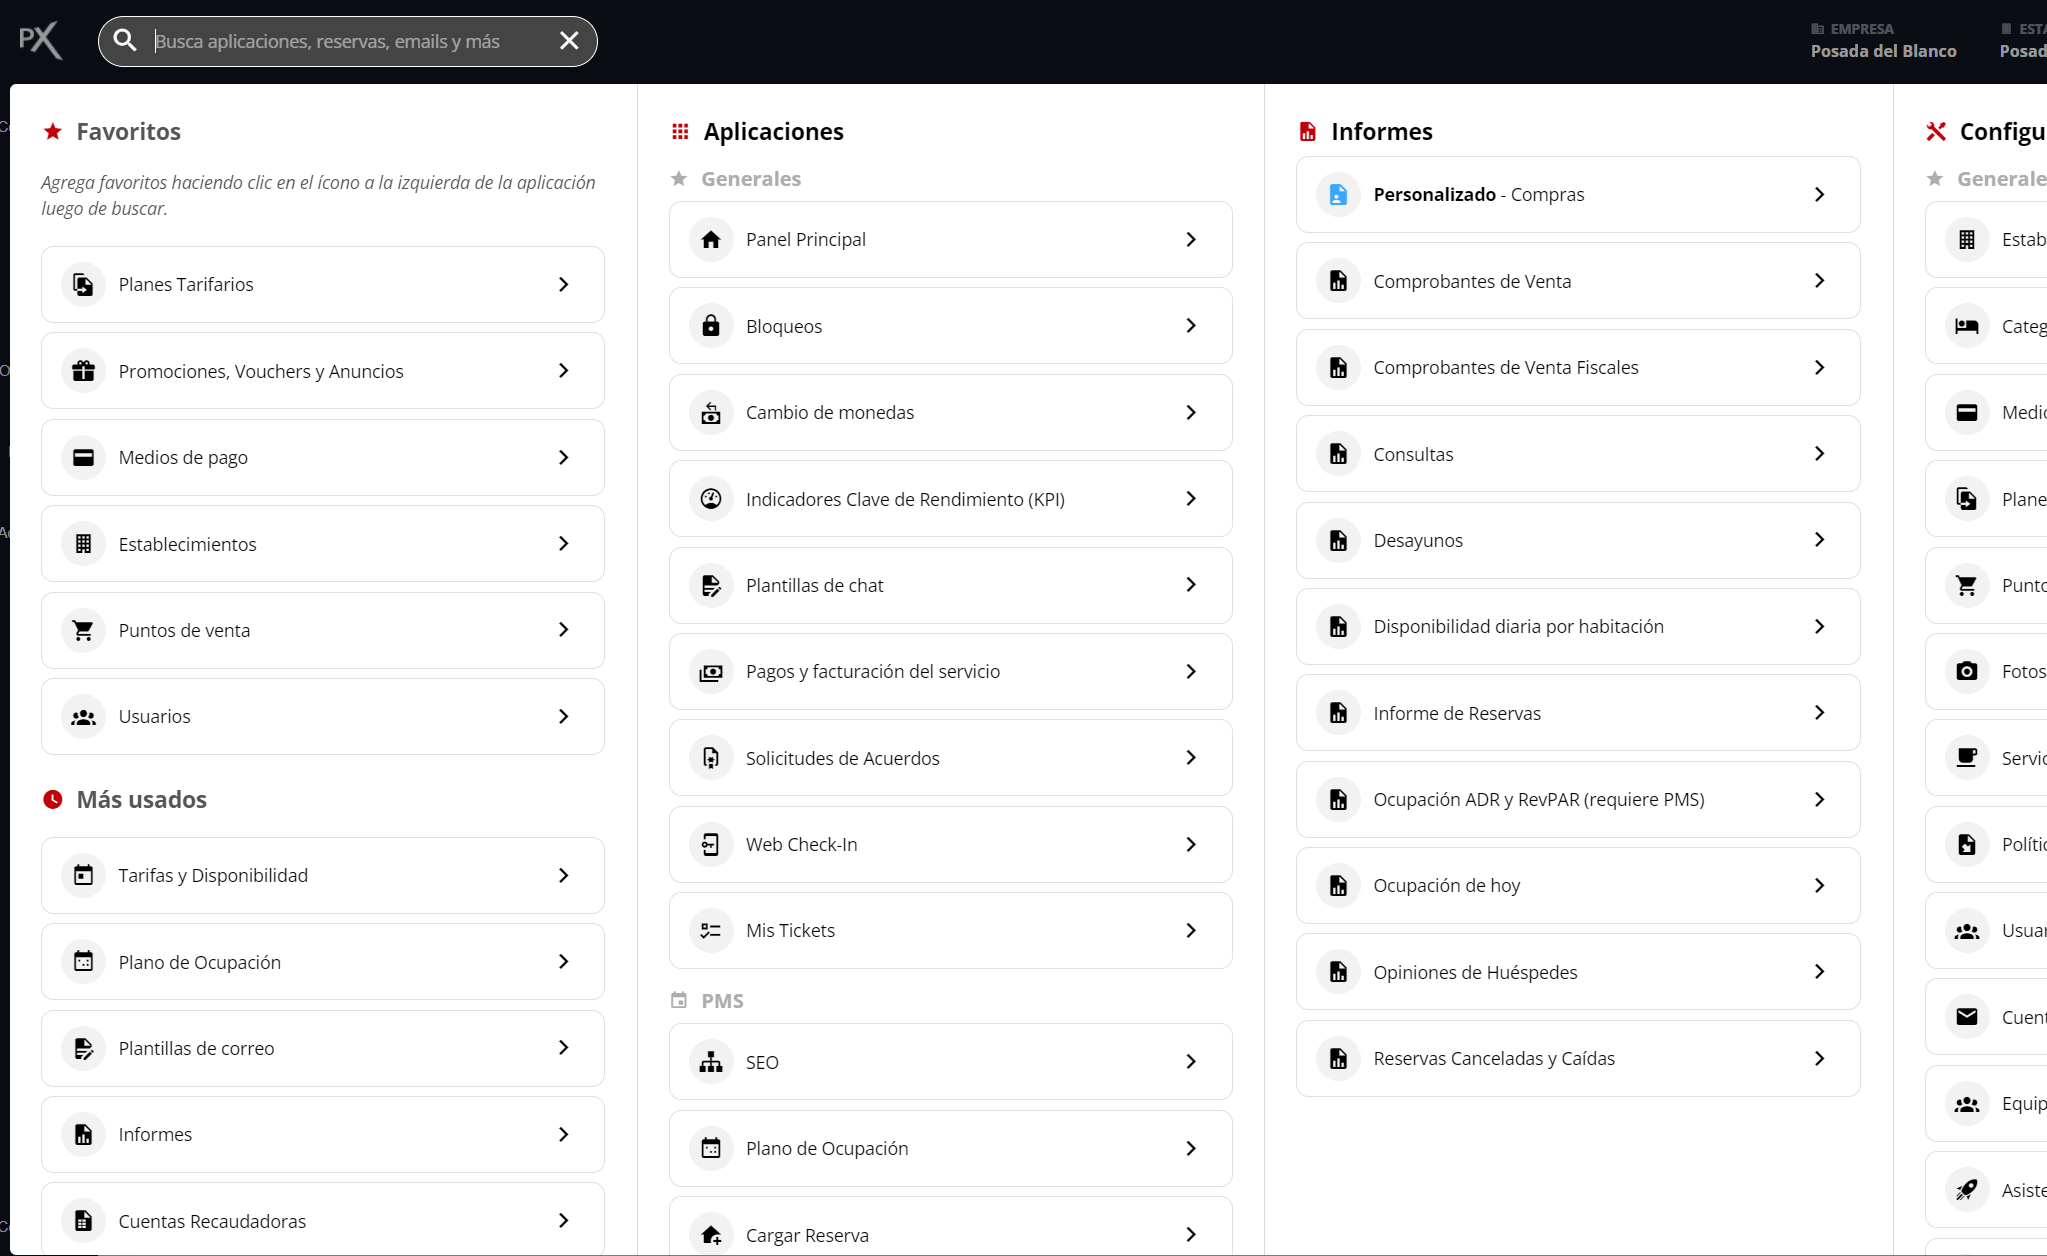Expand the Panel Principal chevron

click(x=1191, y=240)
